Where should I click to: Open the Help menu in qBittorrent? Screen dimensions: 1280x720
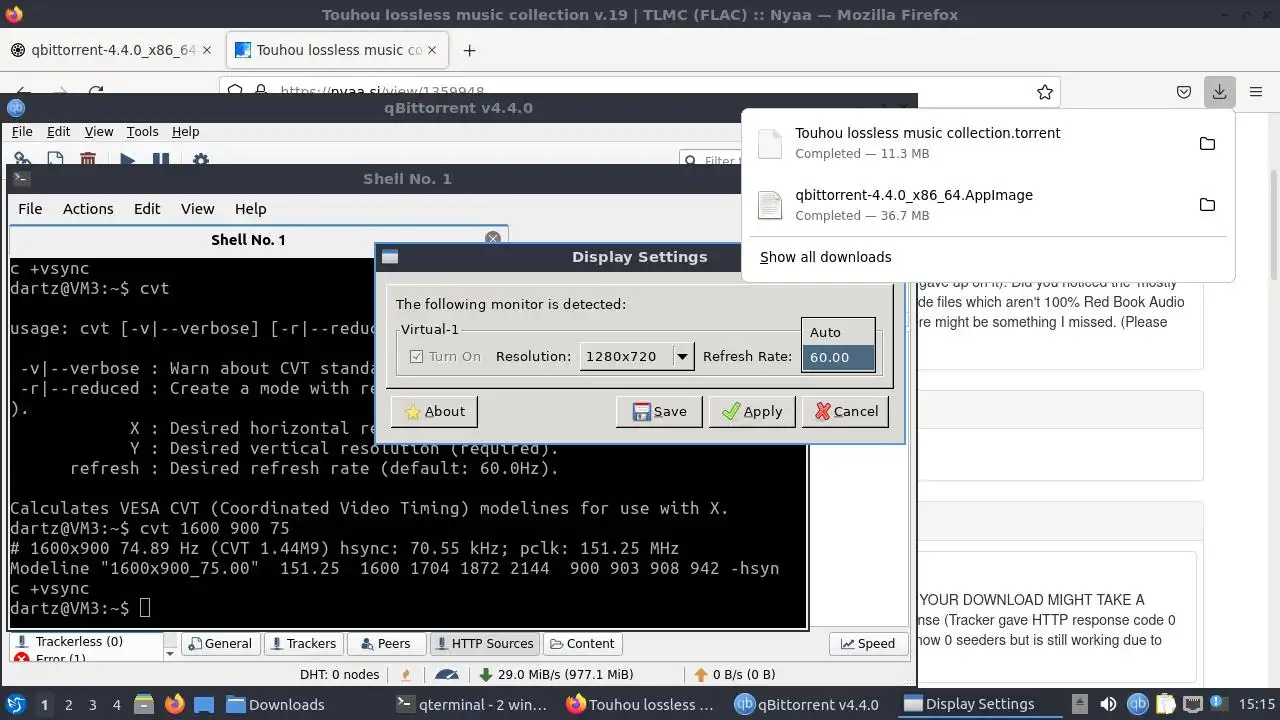point(185,131)
